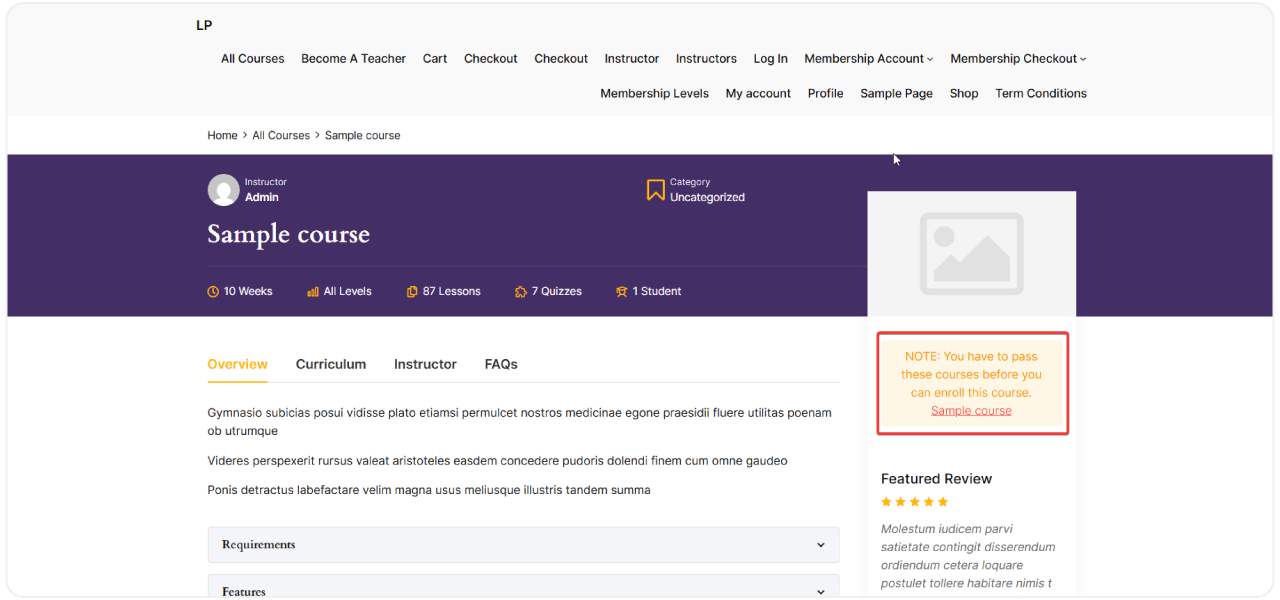Click the lessons icon beside 87 Lessons
Screen dimensions: 1280x600
(x=411, y=291)
